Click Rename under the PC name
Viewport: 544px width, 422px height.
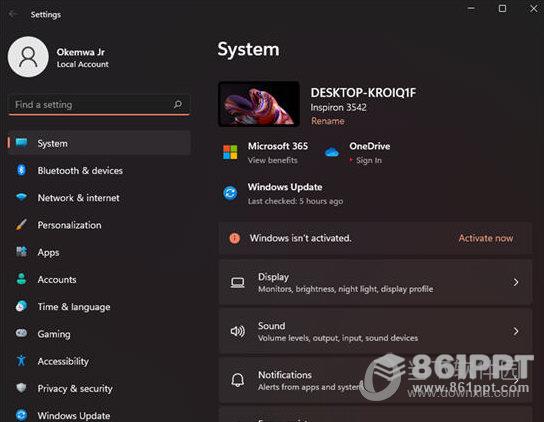[x=328, y=121]
